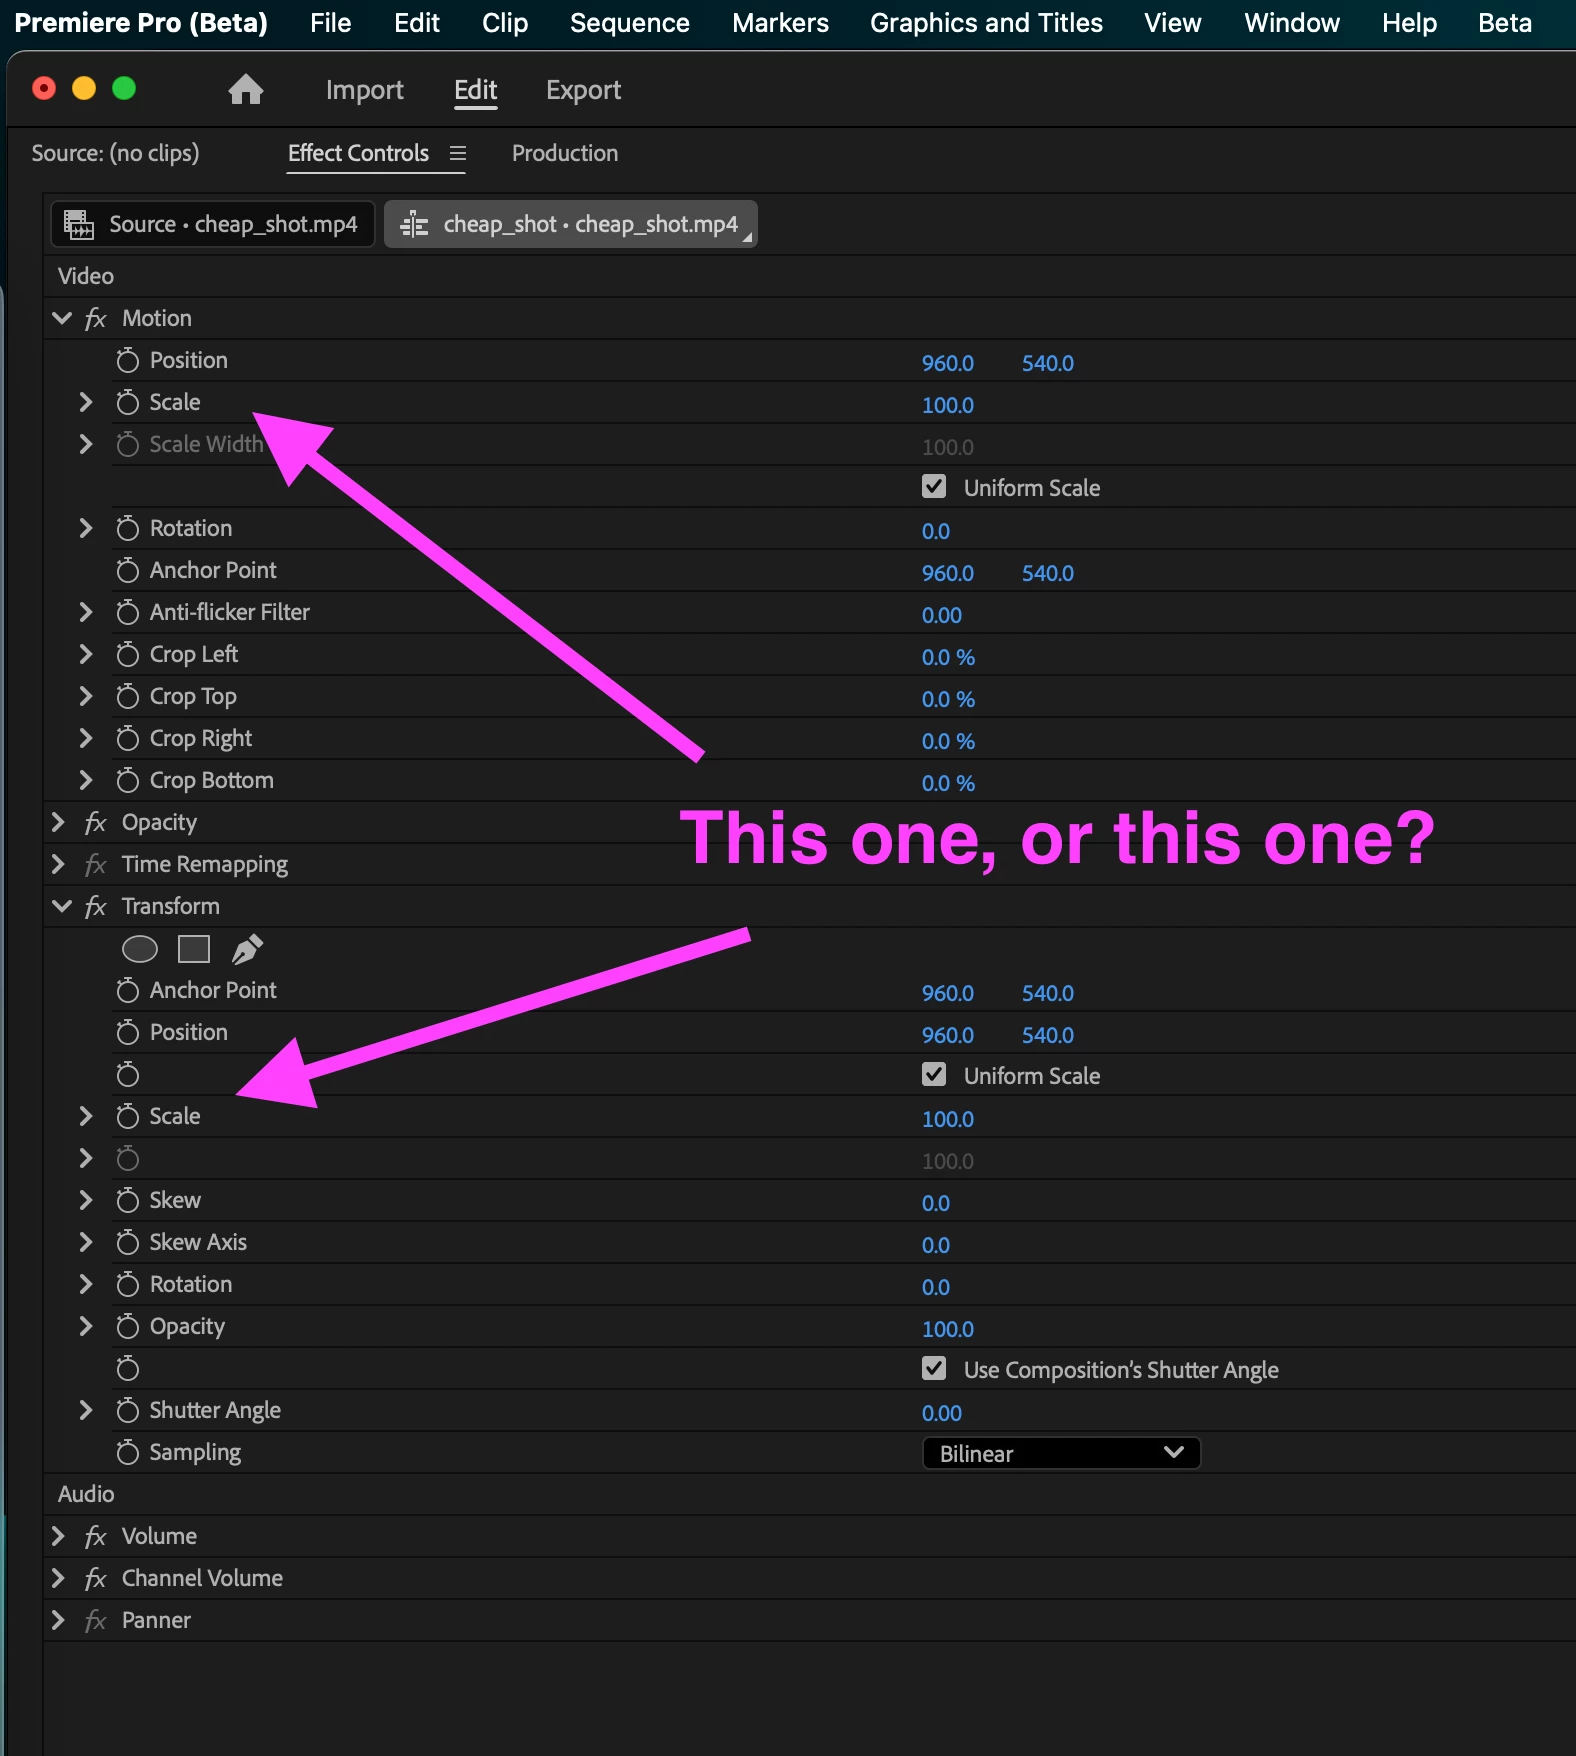Image resolution: width=1576 pixels, height=1756 pixels.
Task: Uncheck Uniform Scale under Transform
Action: pyautogui.click(x=934, y=1075)
